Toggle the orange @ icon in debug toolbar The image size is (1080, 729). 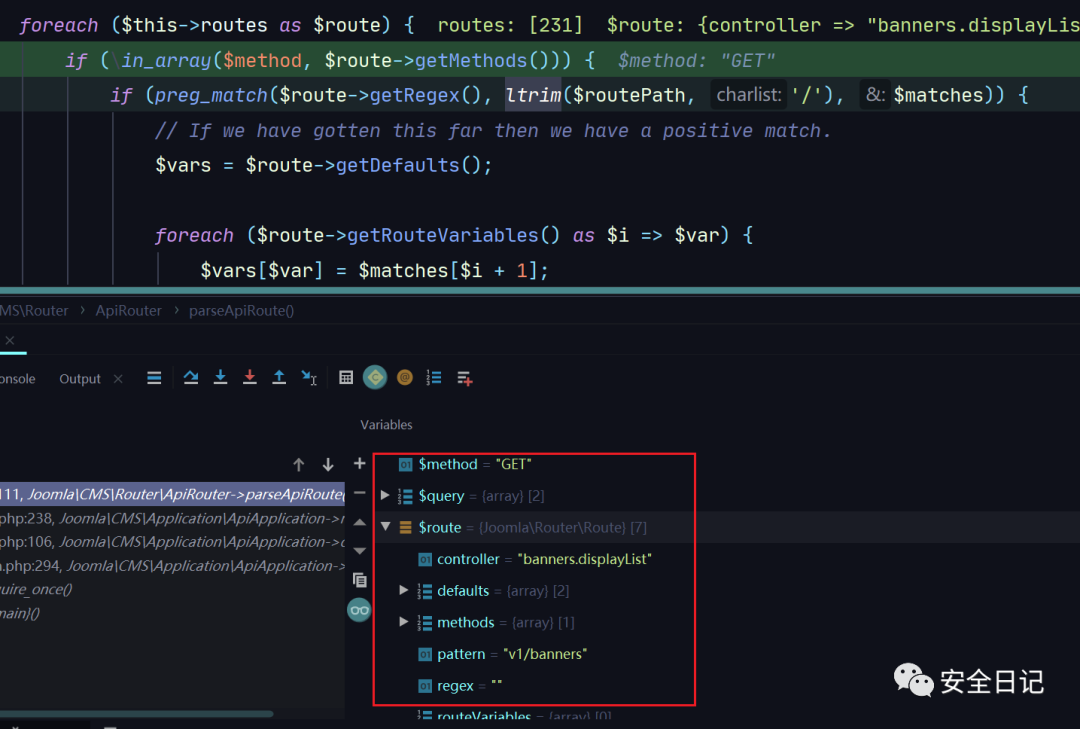404,377
